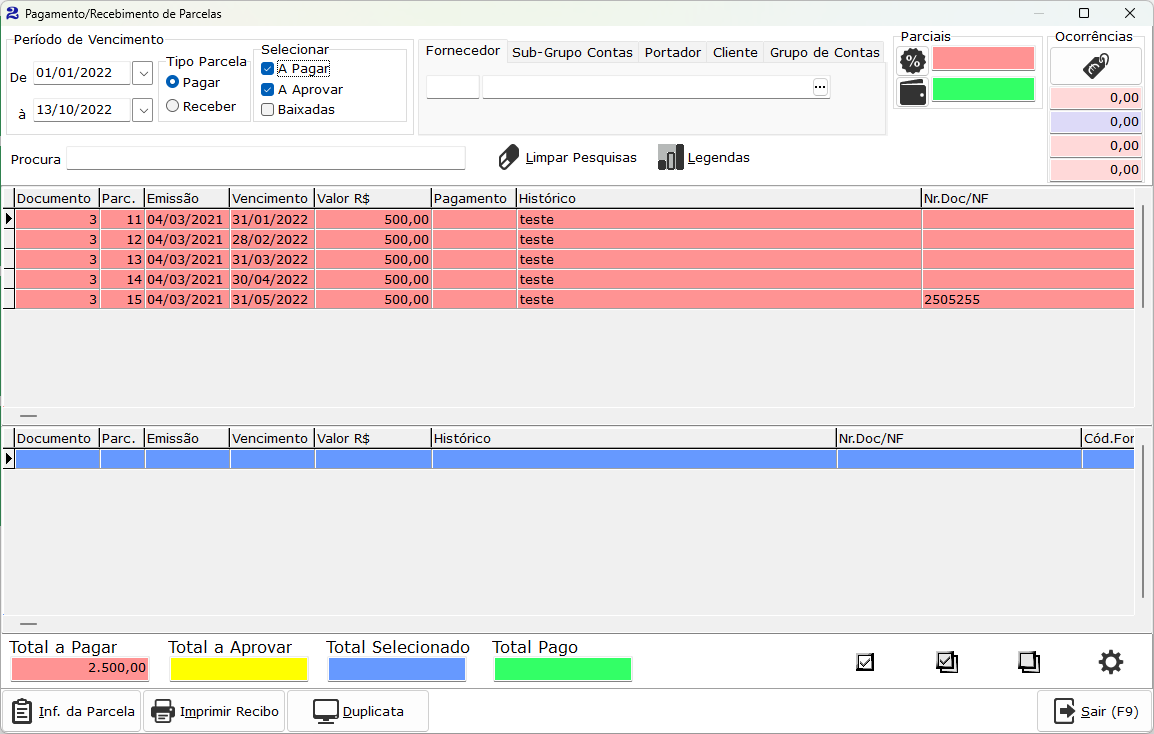Select row with parcela 13
1154x734 pixels.
pos(574,259)
